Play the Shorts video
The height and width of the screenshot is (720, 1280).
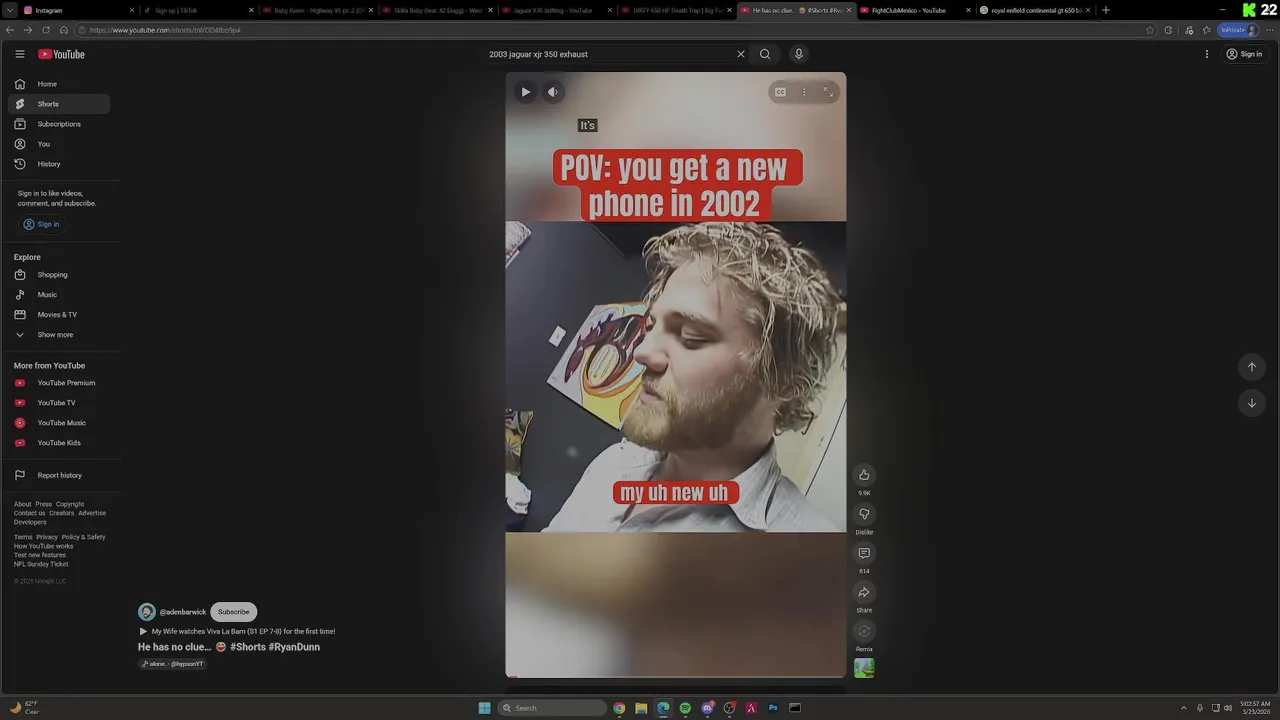(526, 92)
